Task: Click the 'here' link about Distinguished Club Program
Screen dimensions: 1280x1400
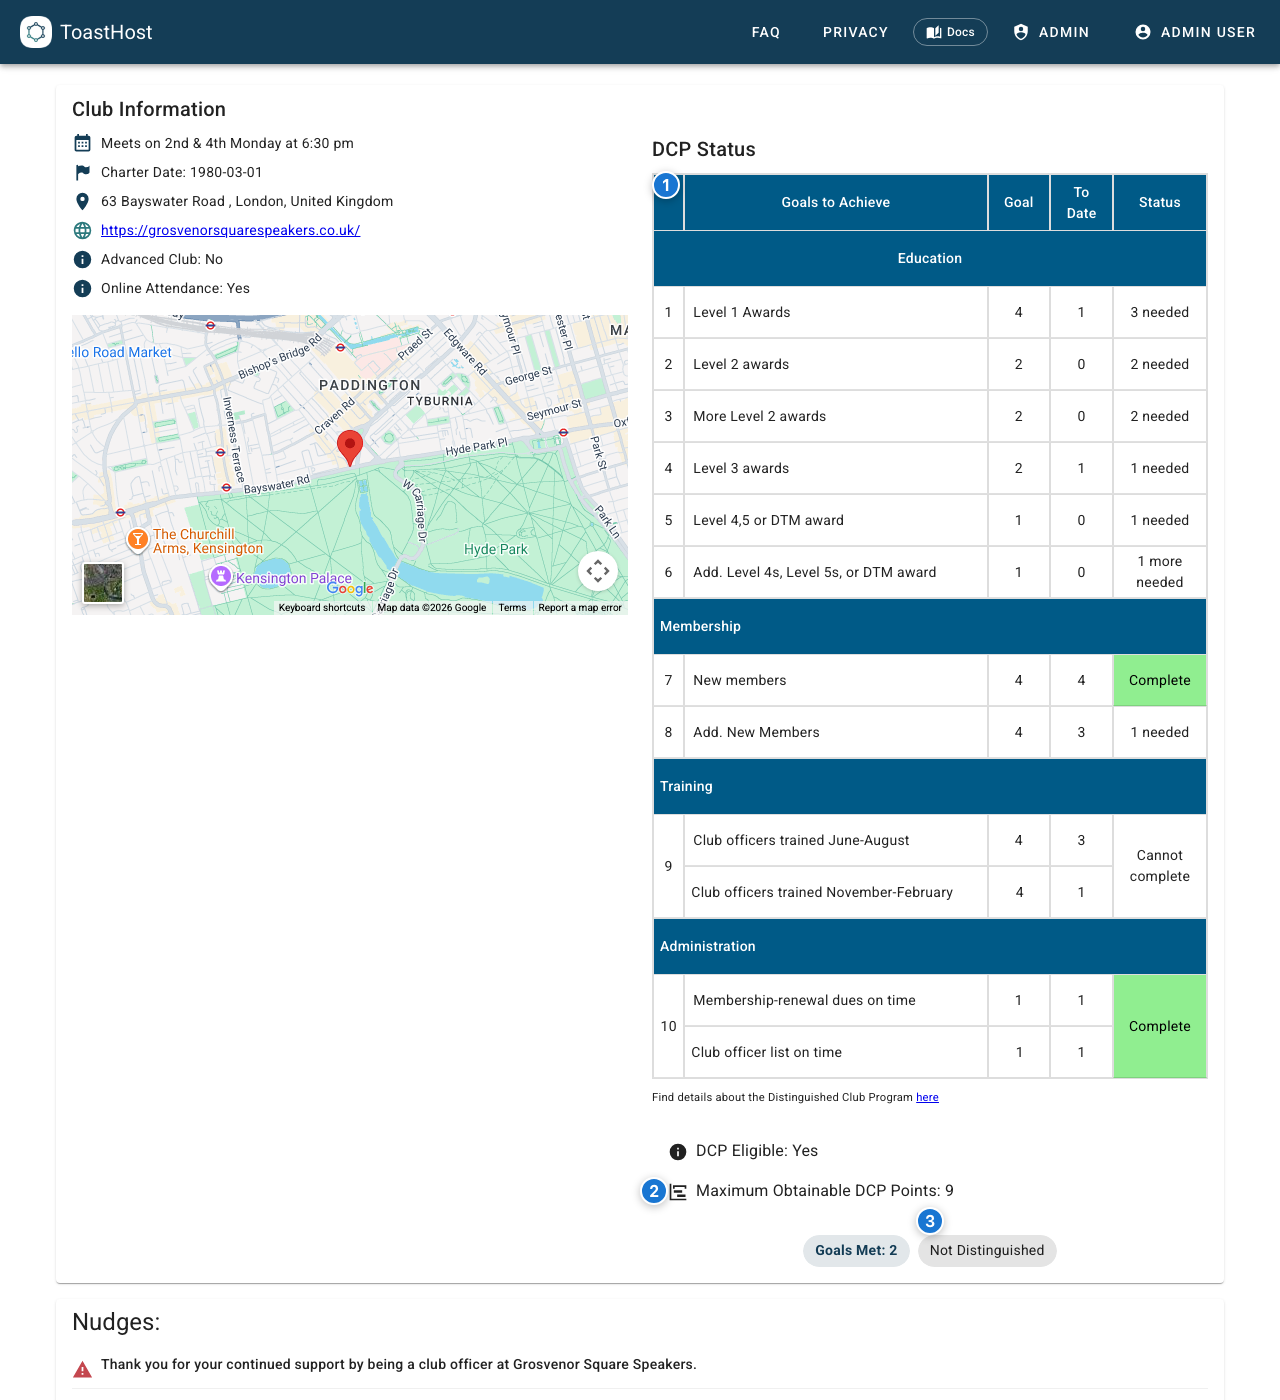Action: click(927, 1097)
